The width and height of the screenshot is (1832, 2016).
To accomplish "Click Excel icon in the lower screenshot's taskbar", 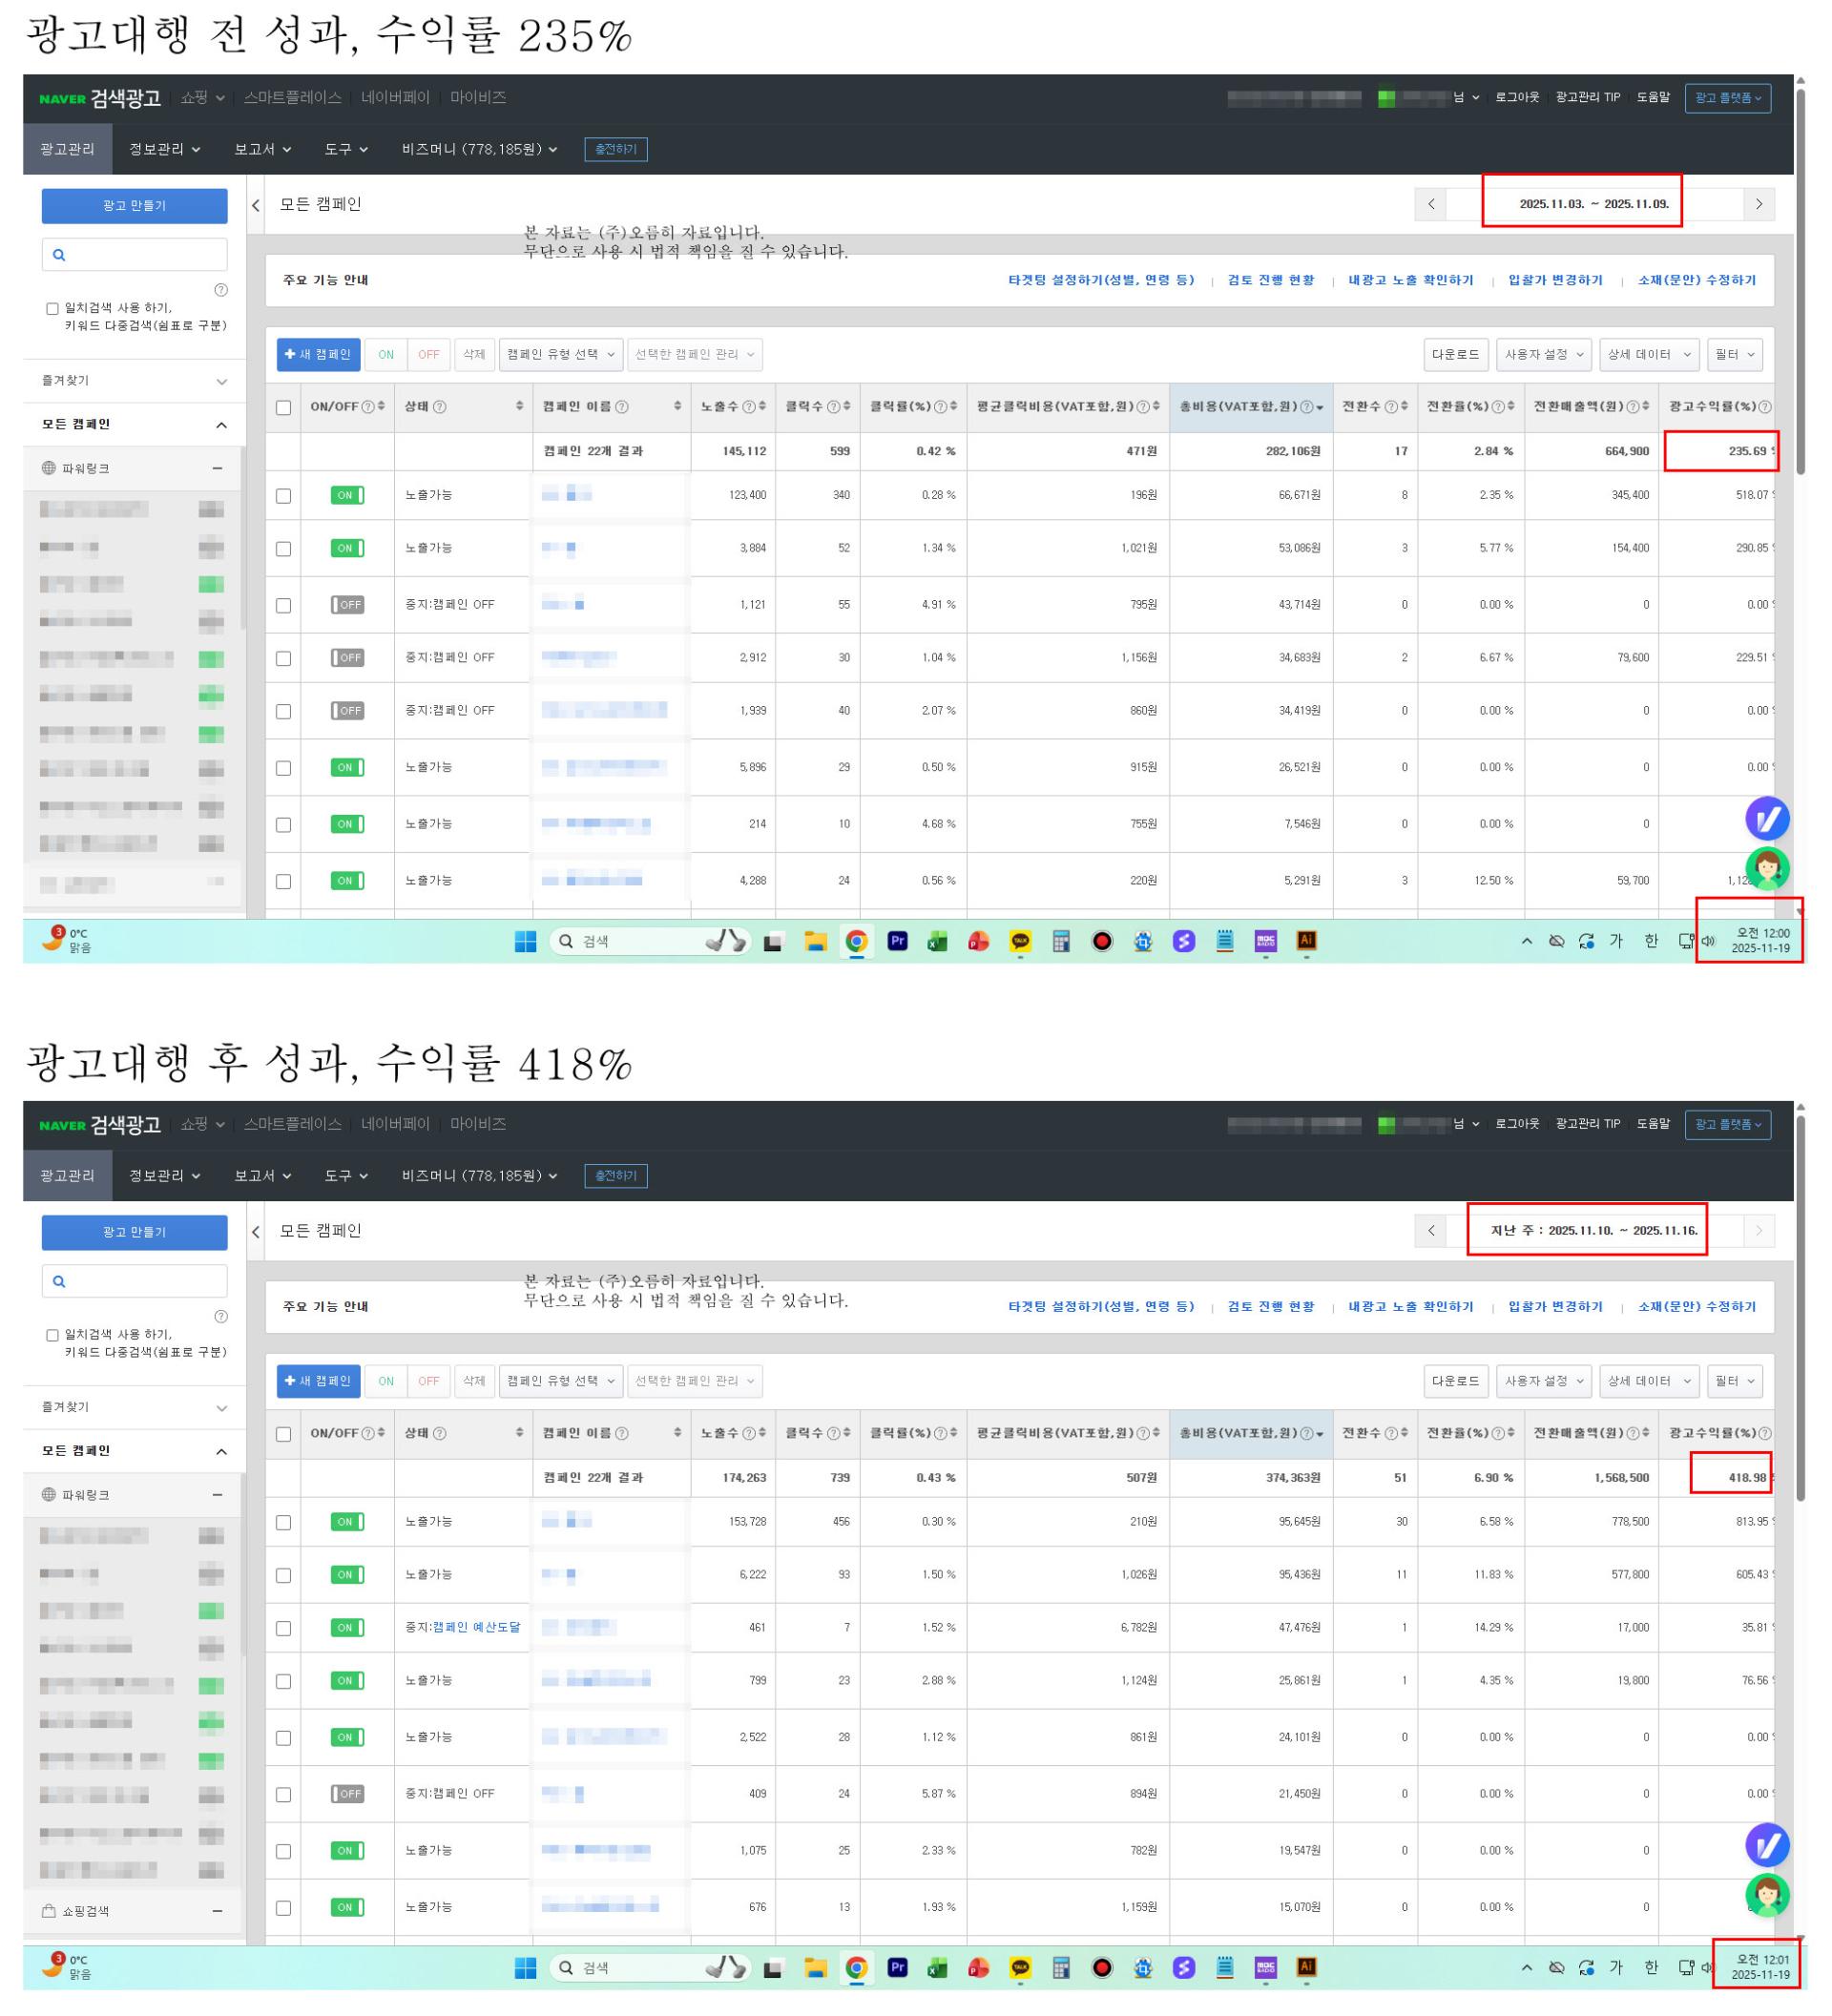I will click(x=937, y=1967).
